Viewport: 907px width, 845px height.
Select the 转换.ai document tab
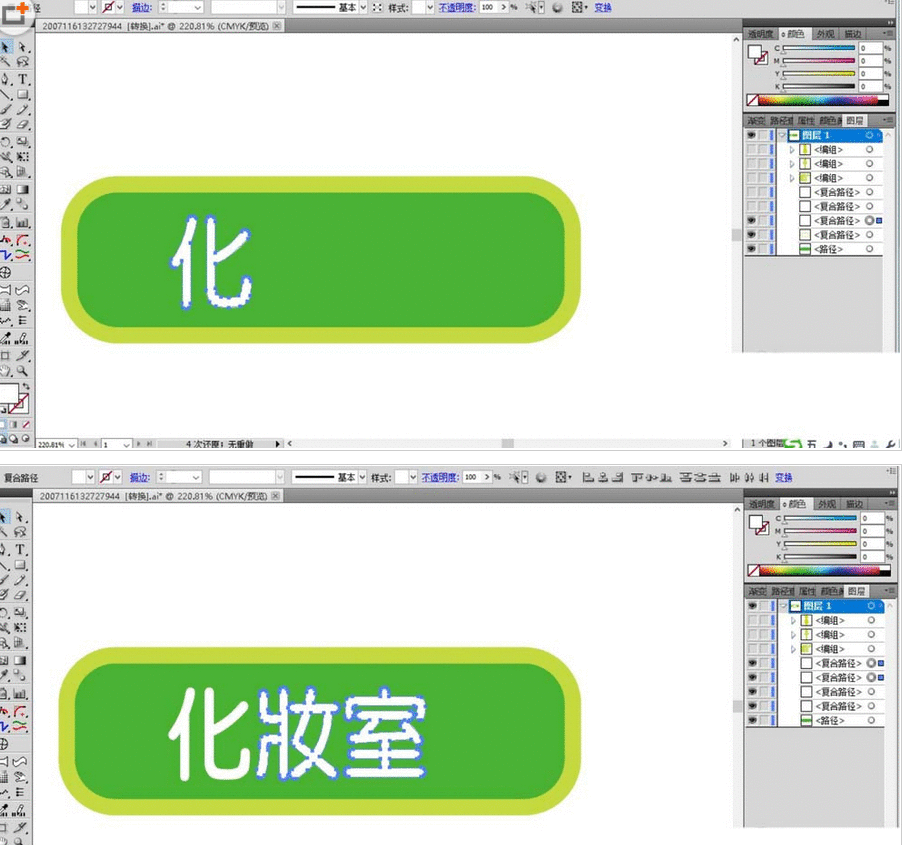(160, 26)
